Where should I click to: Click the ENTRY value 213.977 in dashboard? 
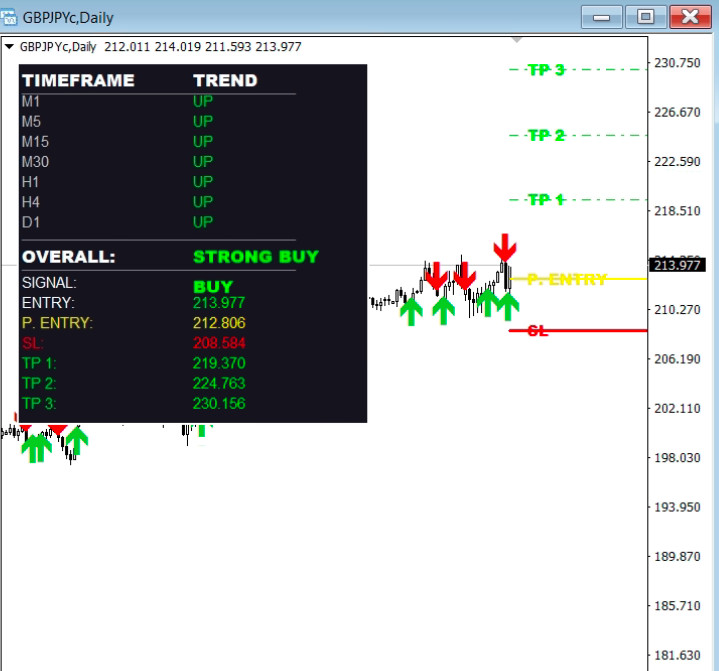click(219, 303)
